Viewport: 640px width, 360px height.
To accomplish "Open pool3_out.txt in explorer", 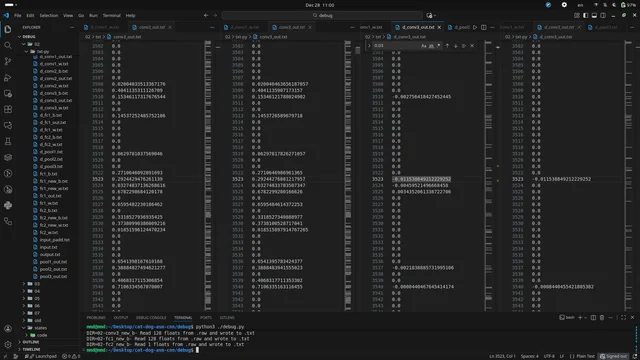I will pos(53,276).
